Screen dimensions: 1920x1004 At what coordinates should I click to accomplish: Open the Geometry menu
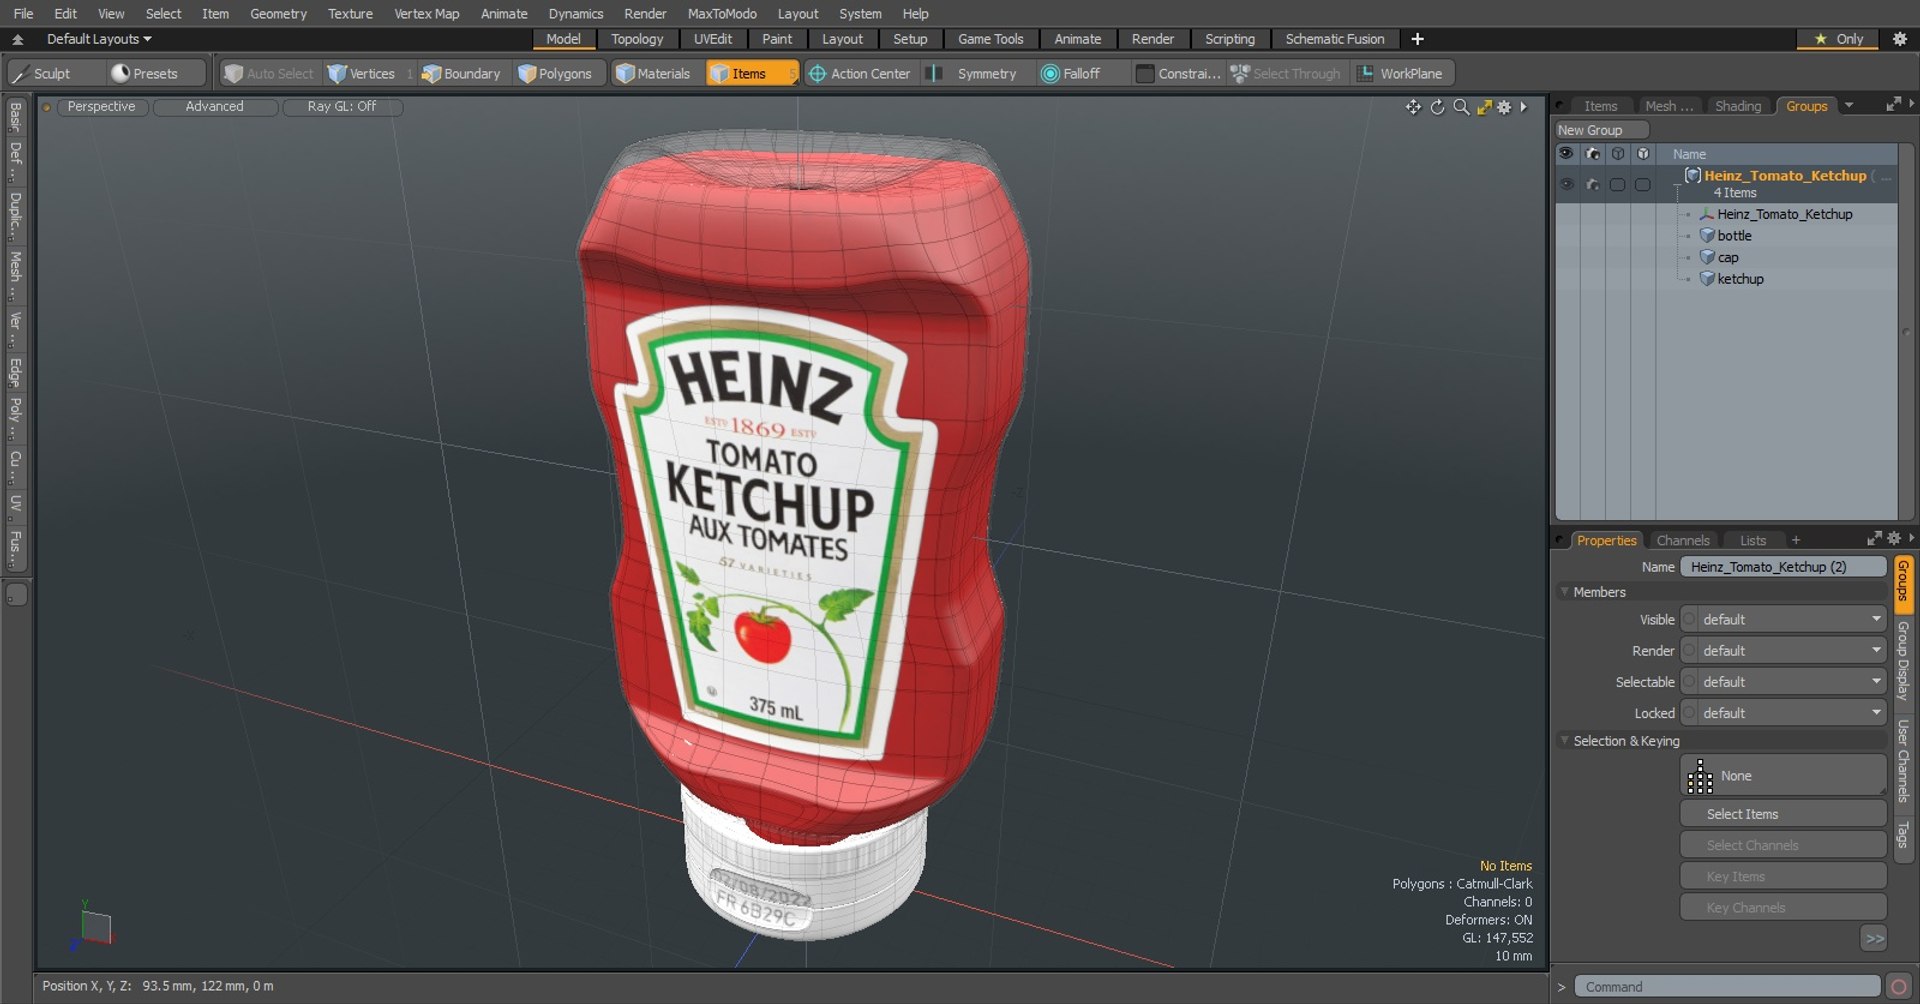278,13
